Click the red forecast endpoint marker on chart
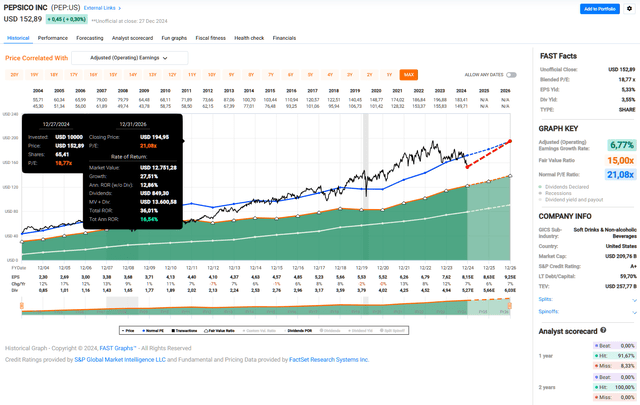640x405 pixels. (510, 141)
